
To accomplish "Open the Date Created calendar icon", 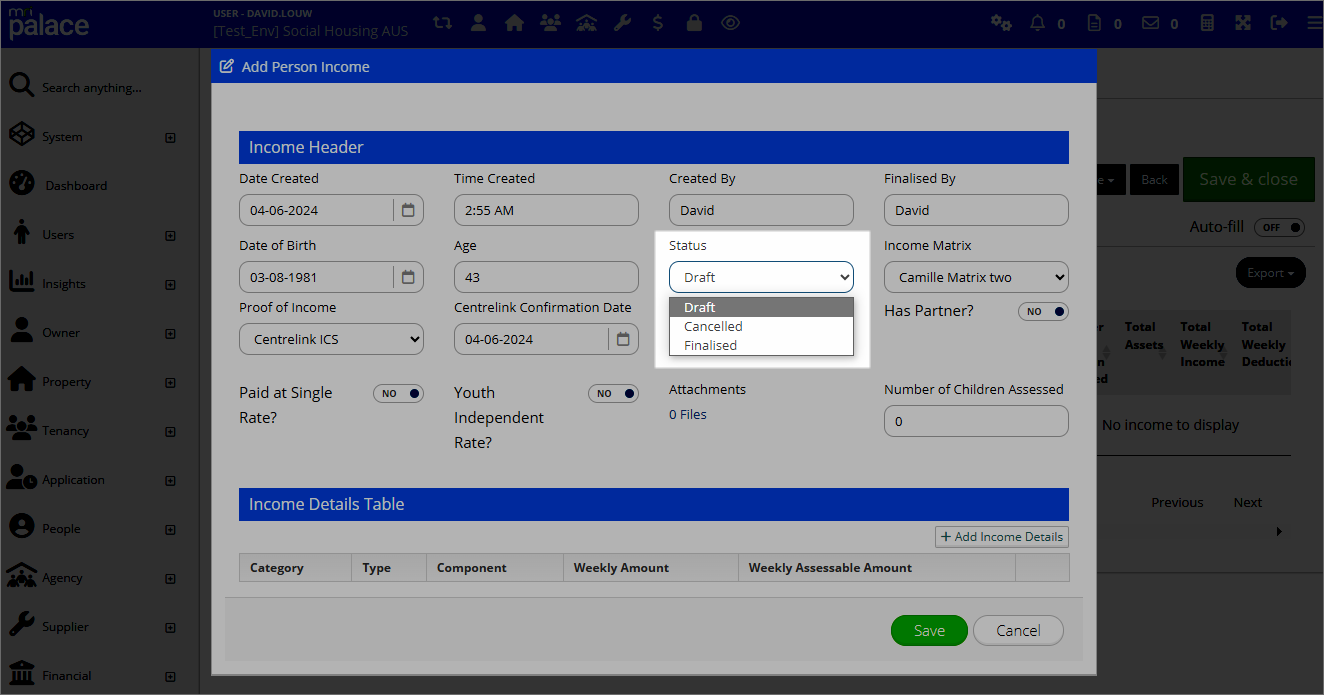I will click(408, 210).
